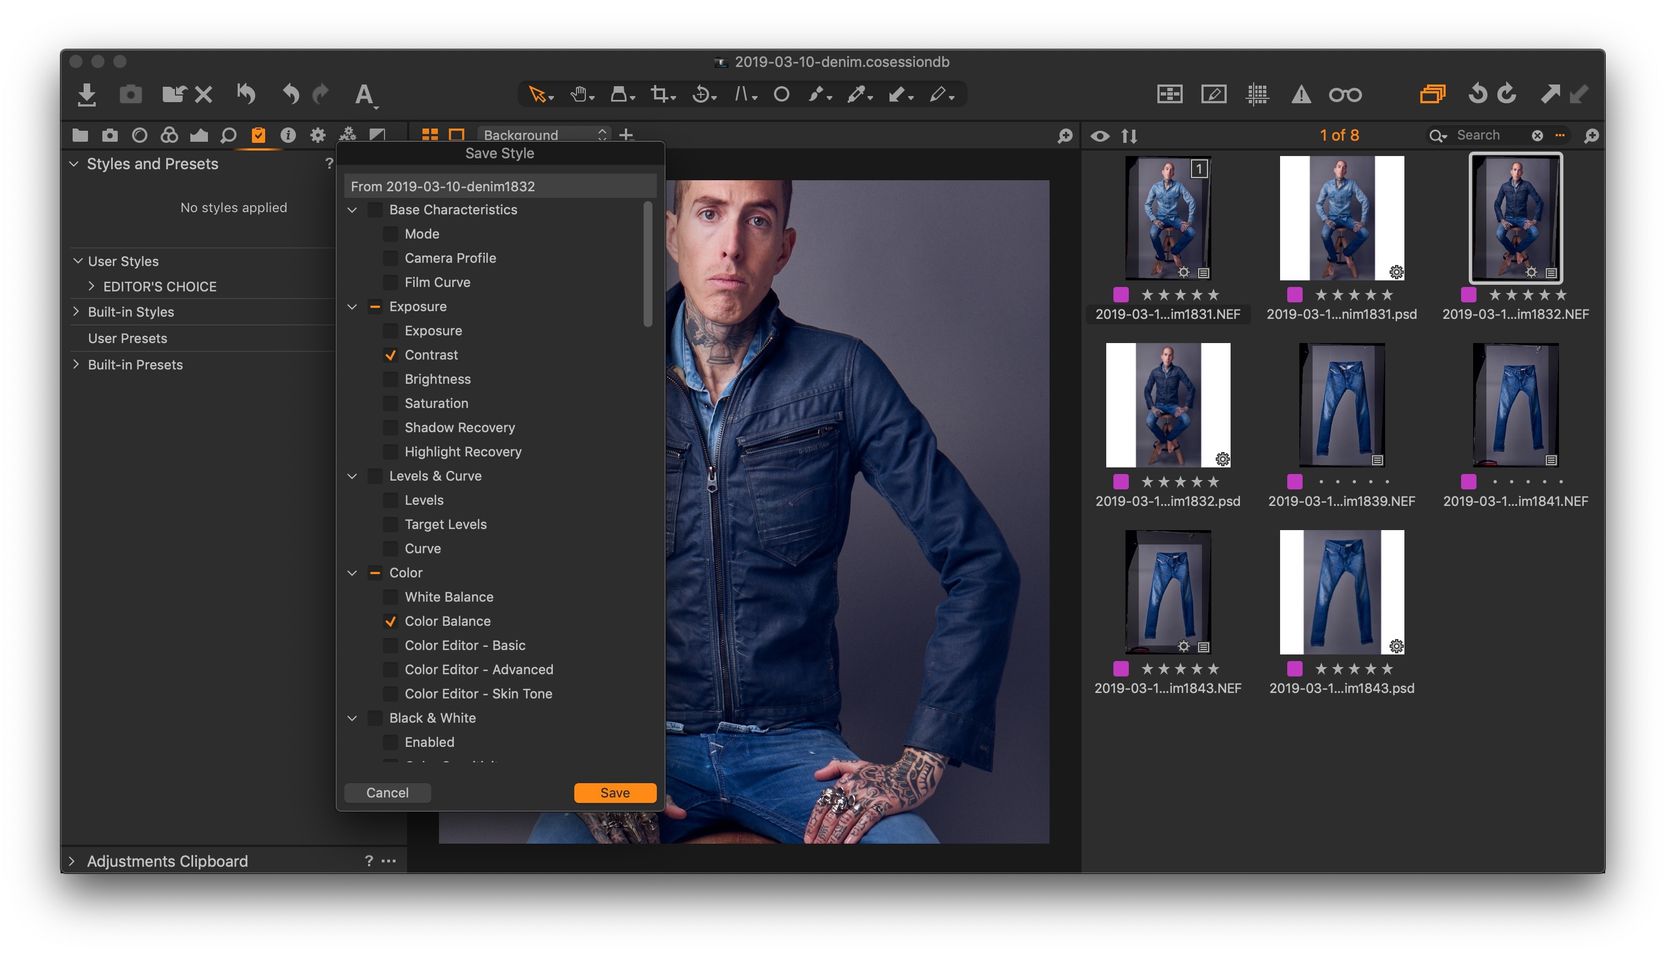Select the Draw Mask brush tool
The height and width of the screenshot is (970, 1680).
tap(820, 95)
